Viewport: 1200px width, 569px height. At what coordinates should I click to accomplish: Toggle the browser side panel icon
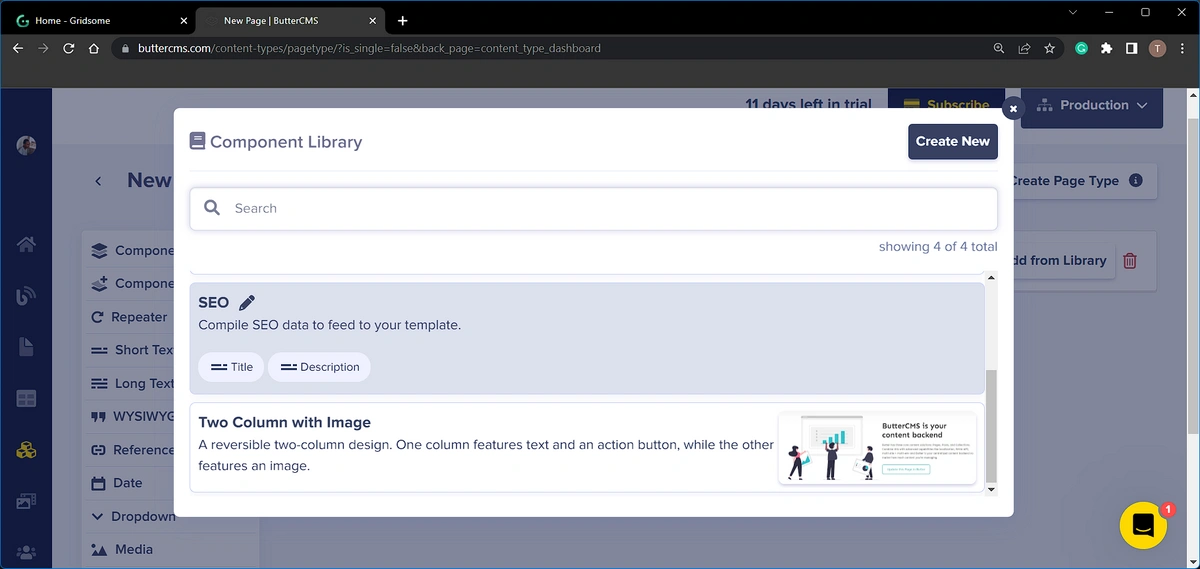pyautogui.click(x=1131, y=48)
